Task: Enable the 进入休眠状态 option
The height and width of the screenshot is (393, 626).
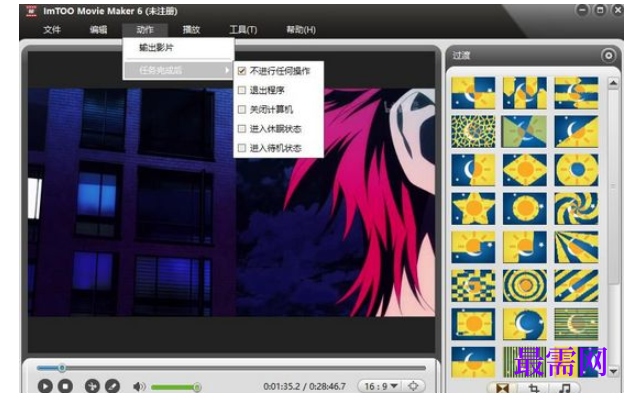Action: (x=242, y=129)
